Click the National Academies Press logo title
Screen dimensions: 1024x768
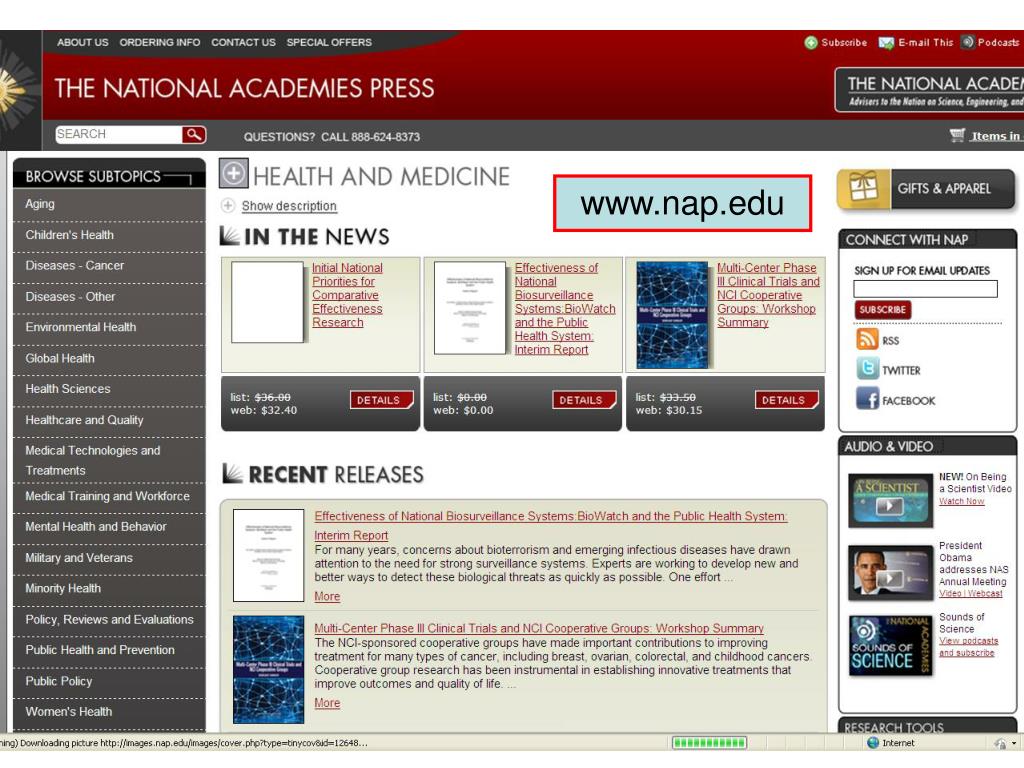pos(244,89)
